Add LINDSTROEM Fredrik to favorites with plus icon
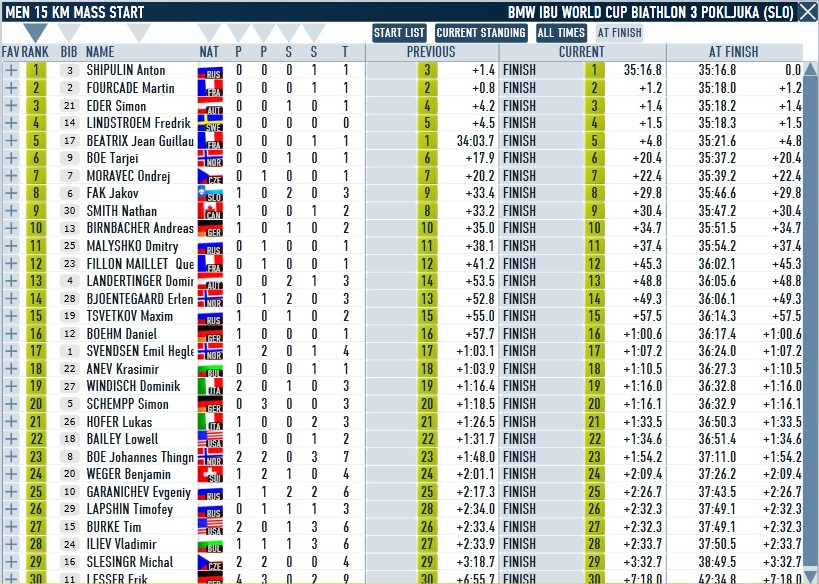819x584 pixels. pos(10,123)
